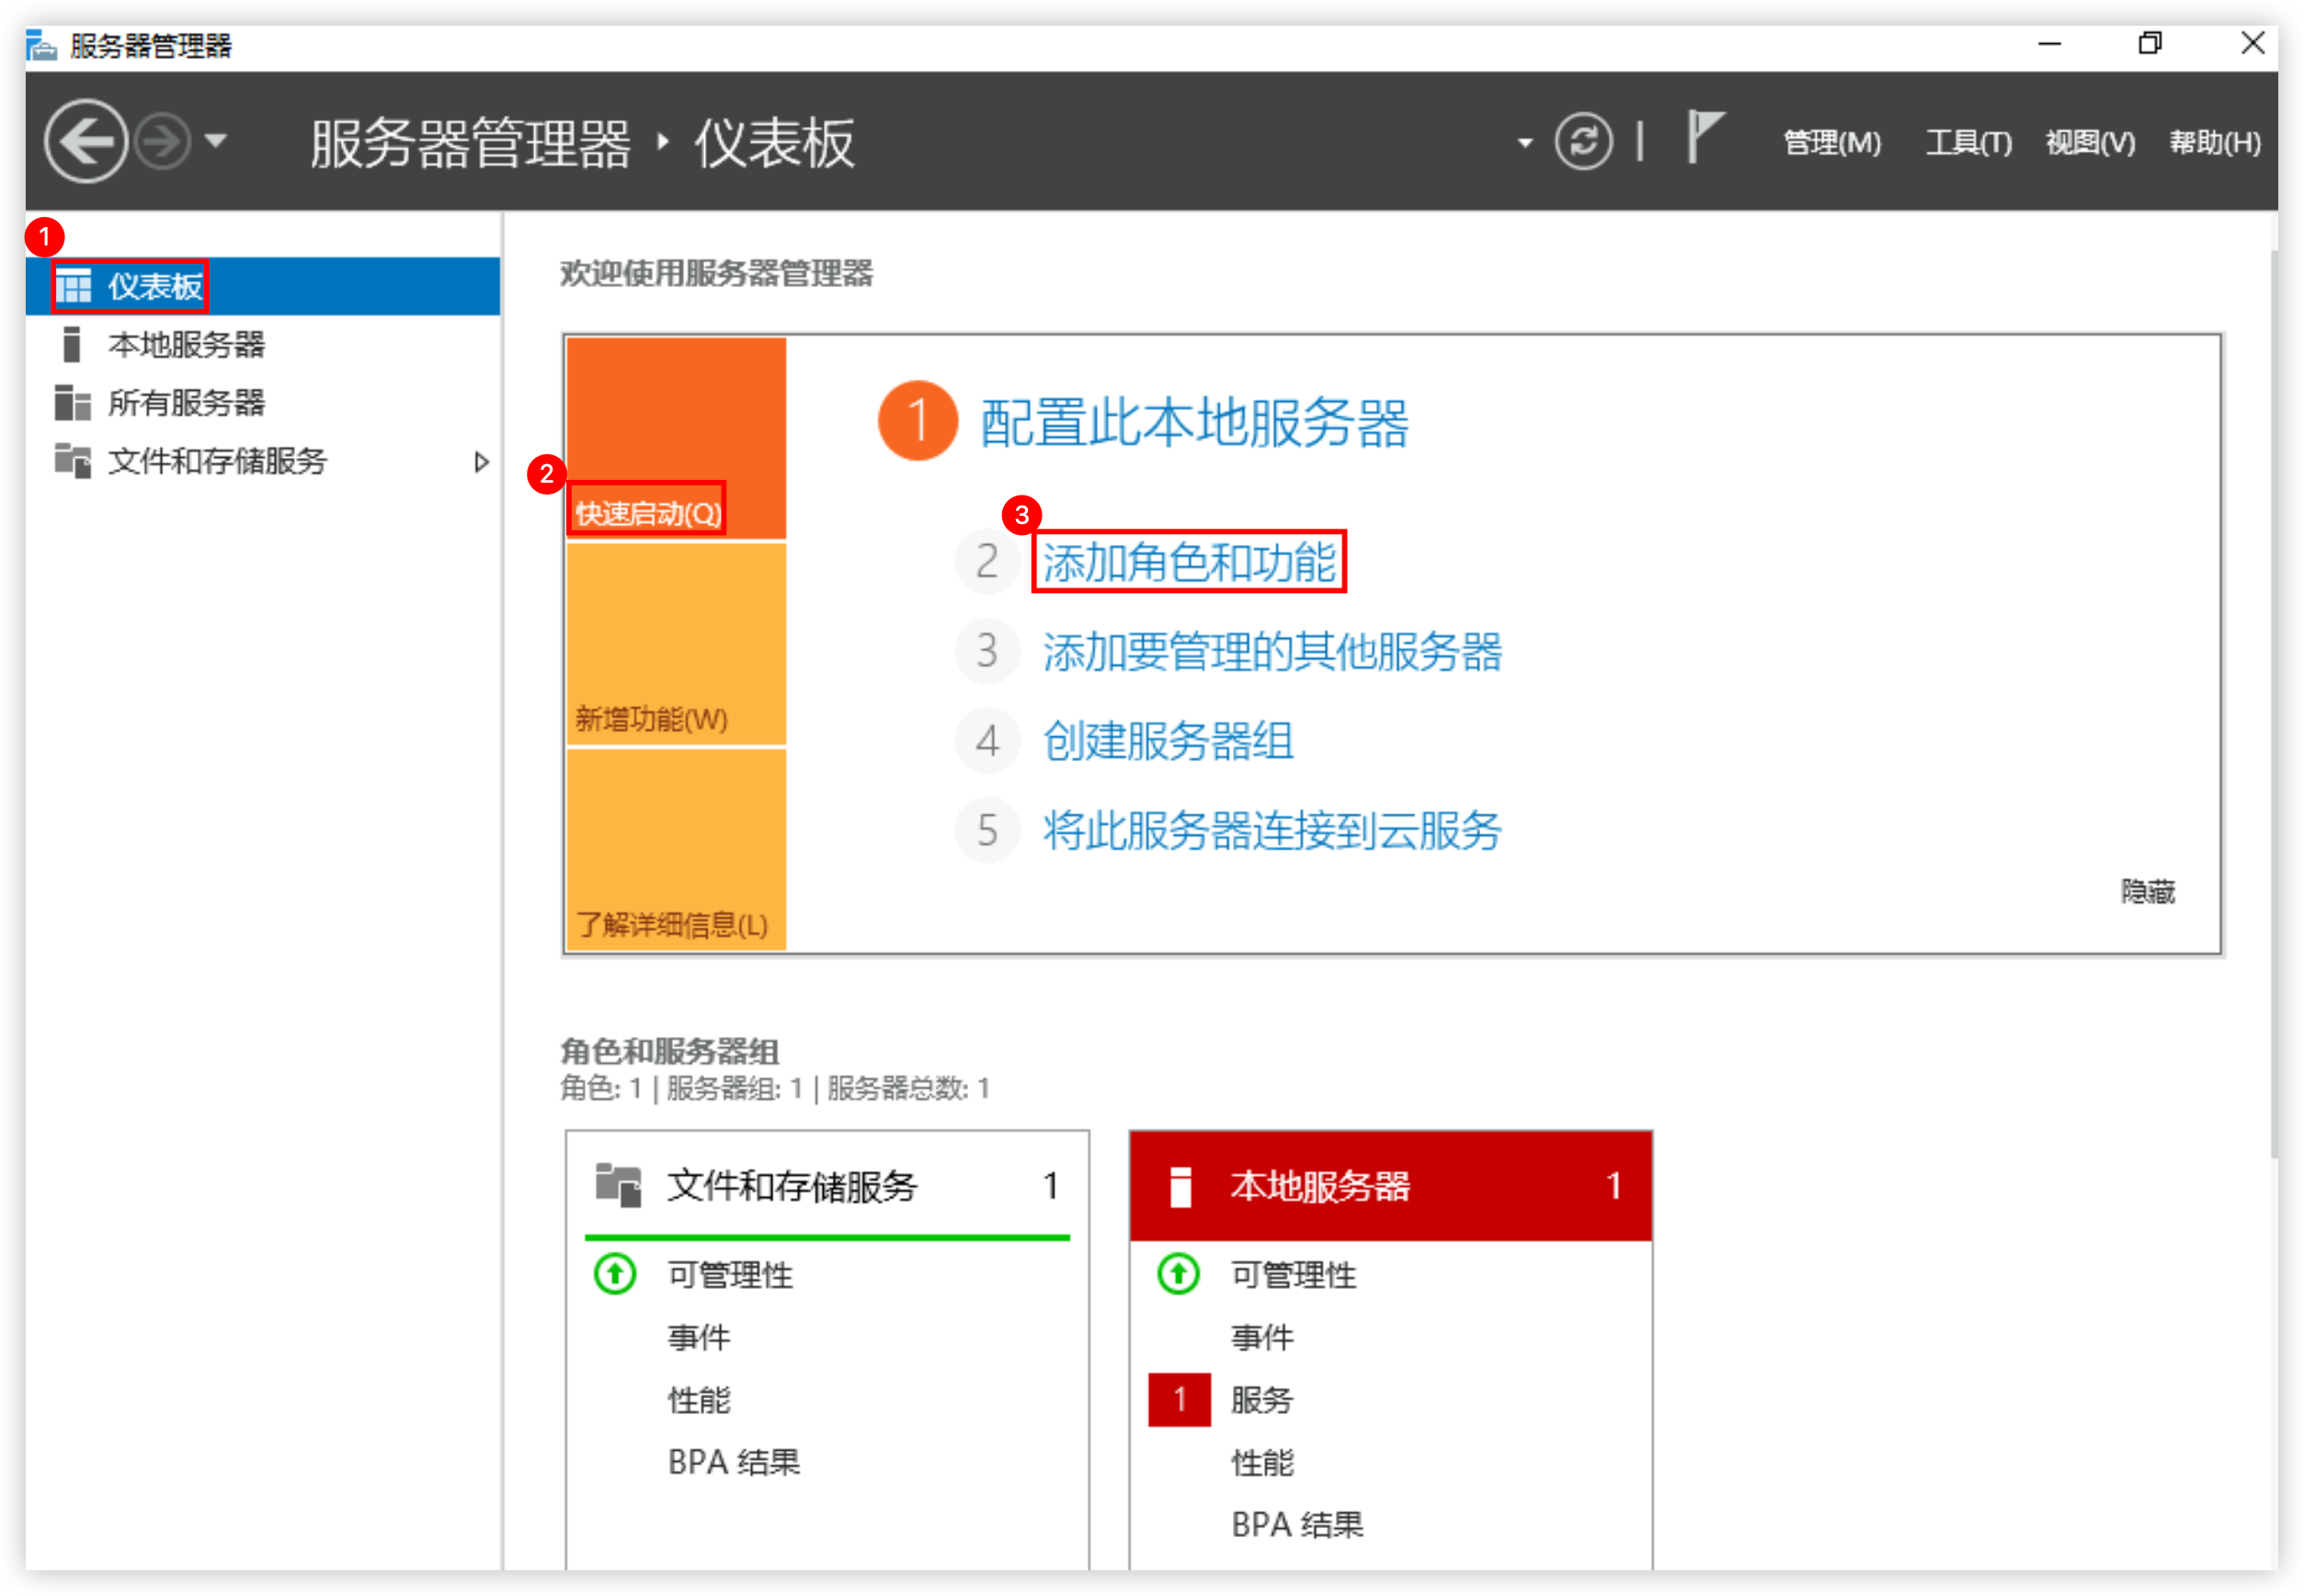Click the red services alert badge
2304x1596 pixels.
pyautogui.click(x=1179, y=1399)
